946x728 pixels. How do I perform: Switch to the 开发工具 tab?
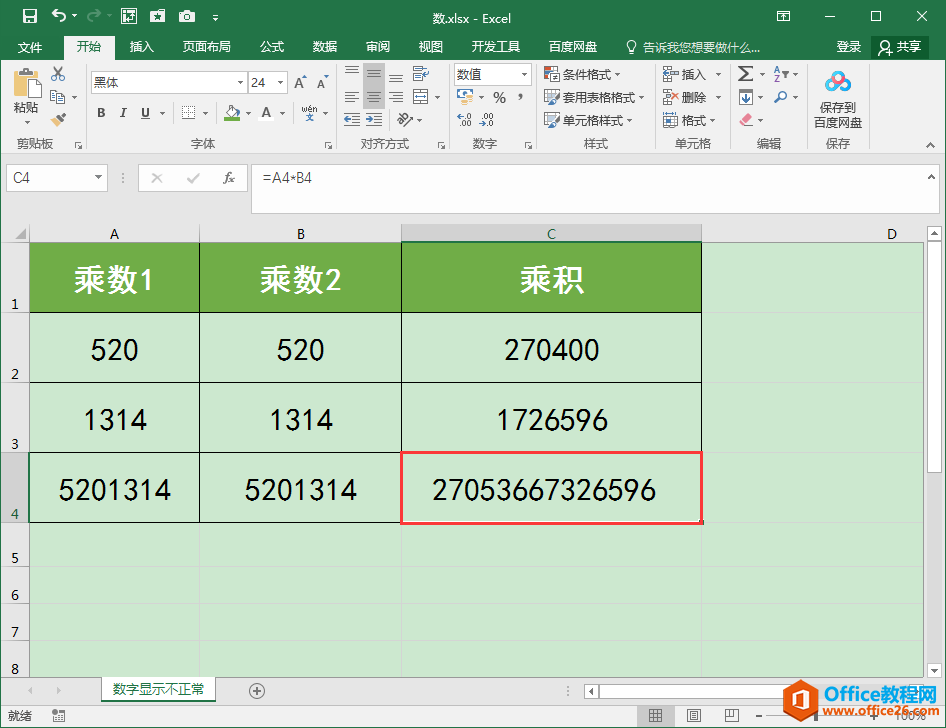(x=495, y=47)
